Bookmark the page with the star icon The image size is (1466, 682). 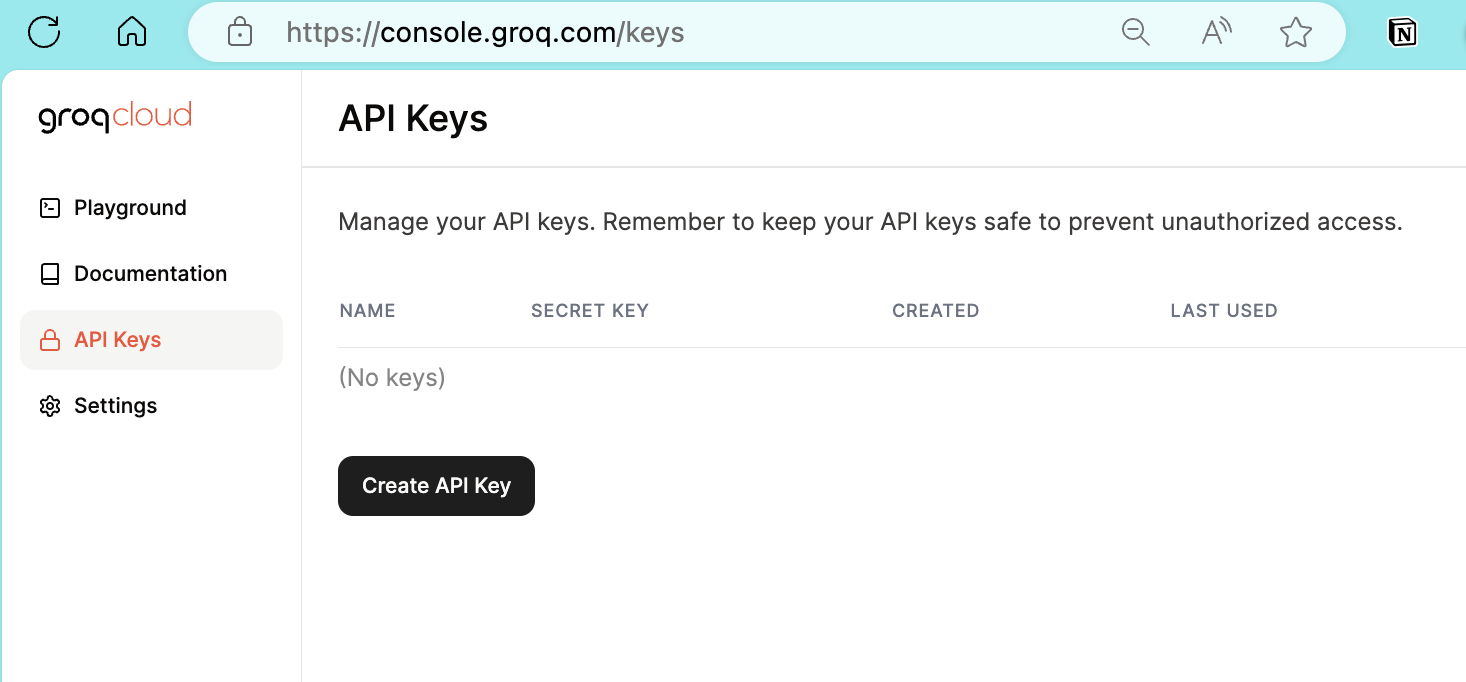tap(1296, 32)
